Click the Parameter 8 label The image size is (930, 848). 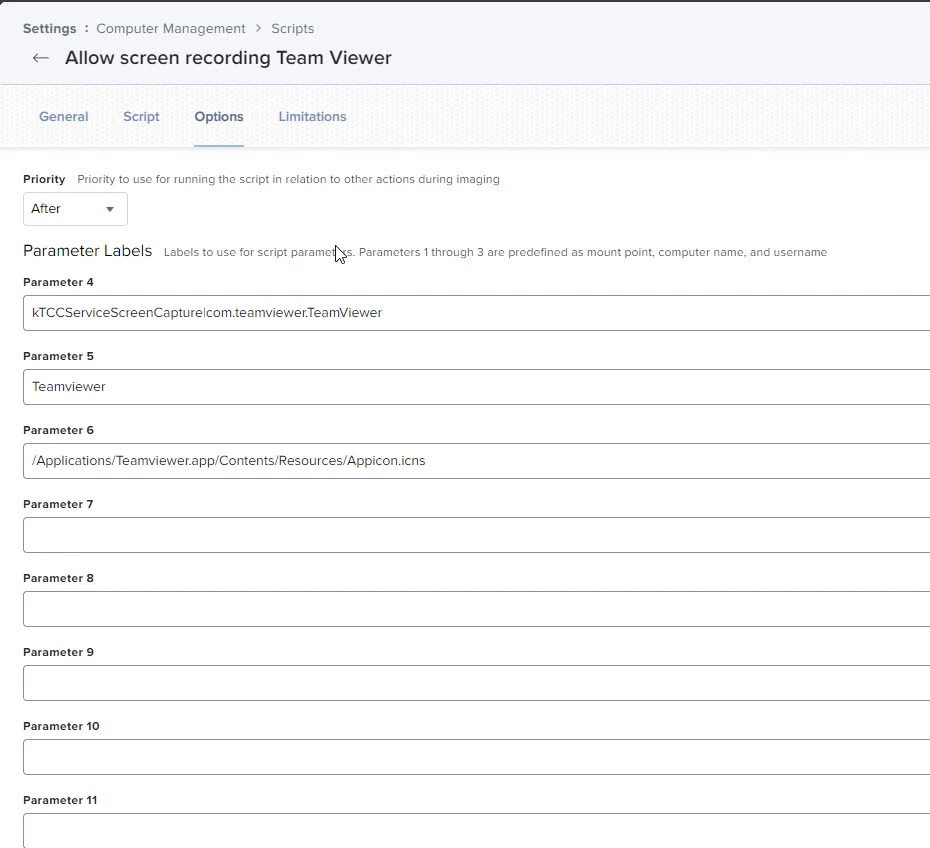tap(58, 578)
